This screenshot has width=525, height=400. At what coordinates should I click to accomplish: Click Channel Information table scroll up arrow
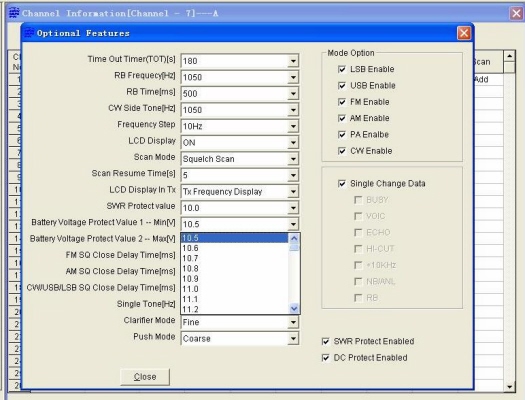click(509, 56)
